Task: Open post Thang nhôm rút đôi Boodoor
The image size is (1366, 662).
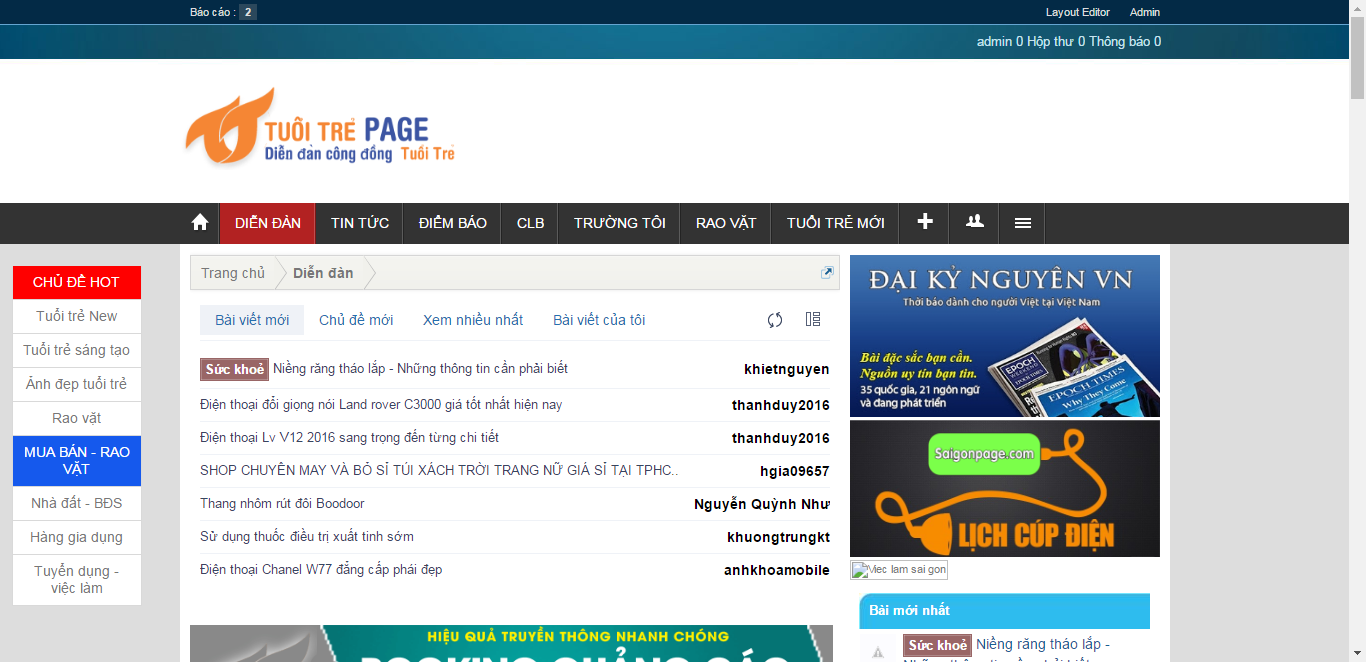Action: tap(282, 504)
